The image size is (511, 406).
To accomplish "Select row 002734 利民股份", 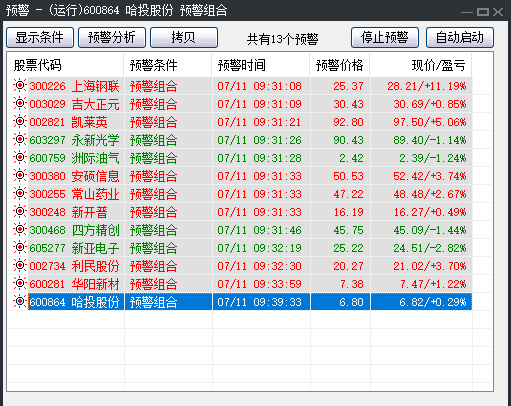I will (240, 266).
